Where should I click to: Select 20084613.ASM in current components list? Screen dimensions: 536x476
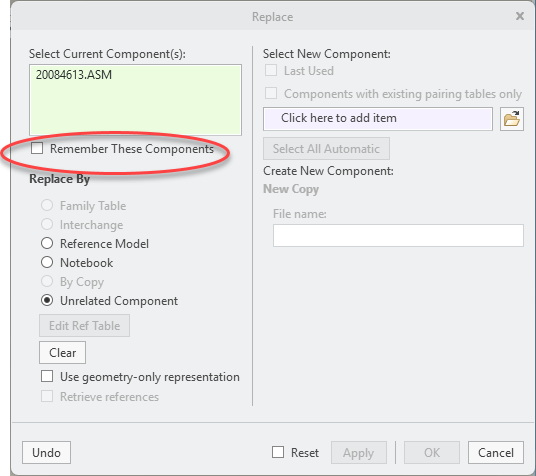click(74, 75)
